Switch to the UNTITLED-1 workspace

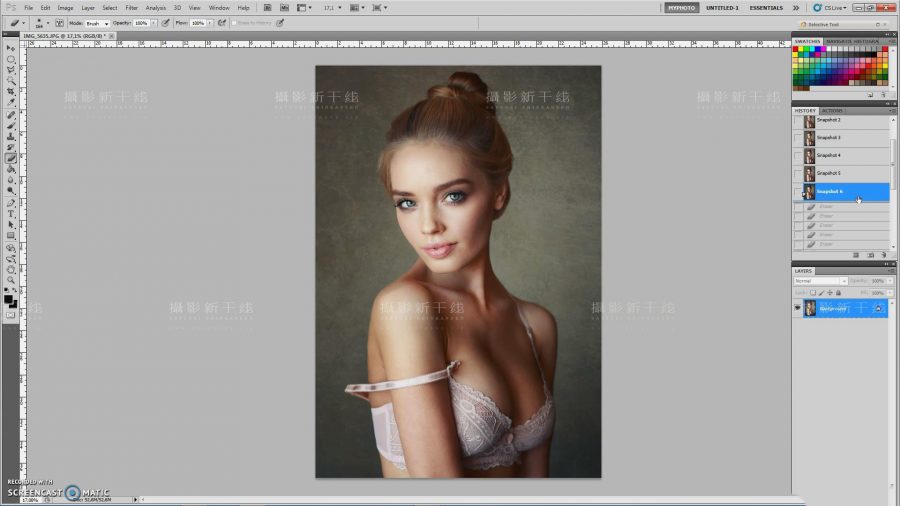click(722, 8)
